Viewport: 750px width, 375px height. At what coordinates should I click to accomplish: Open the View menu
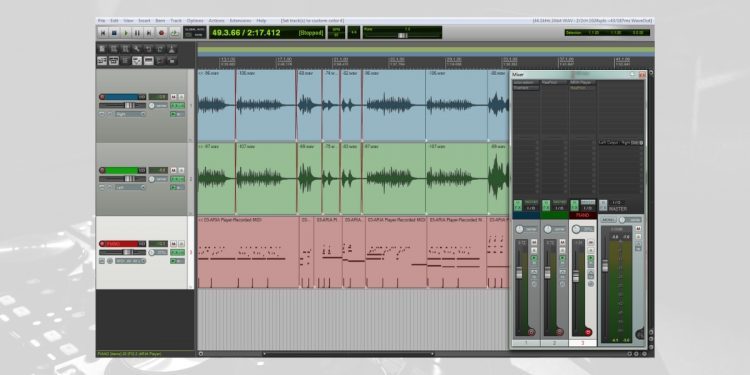tap(128, 21)
